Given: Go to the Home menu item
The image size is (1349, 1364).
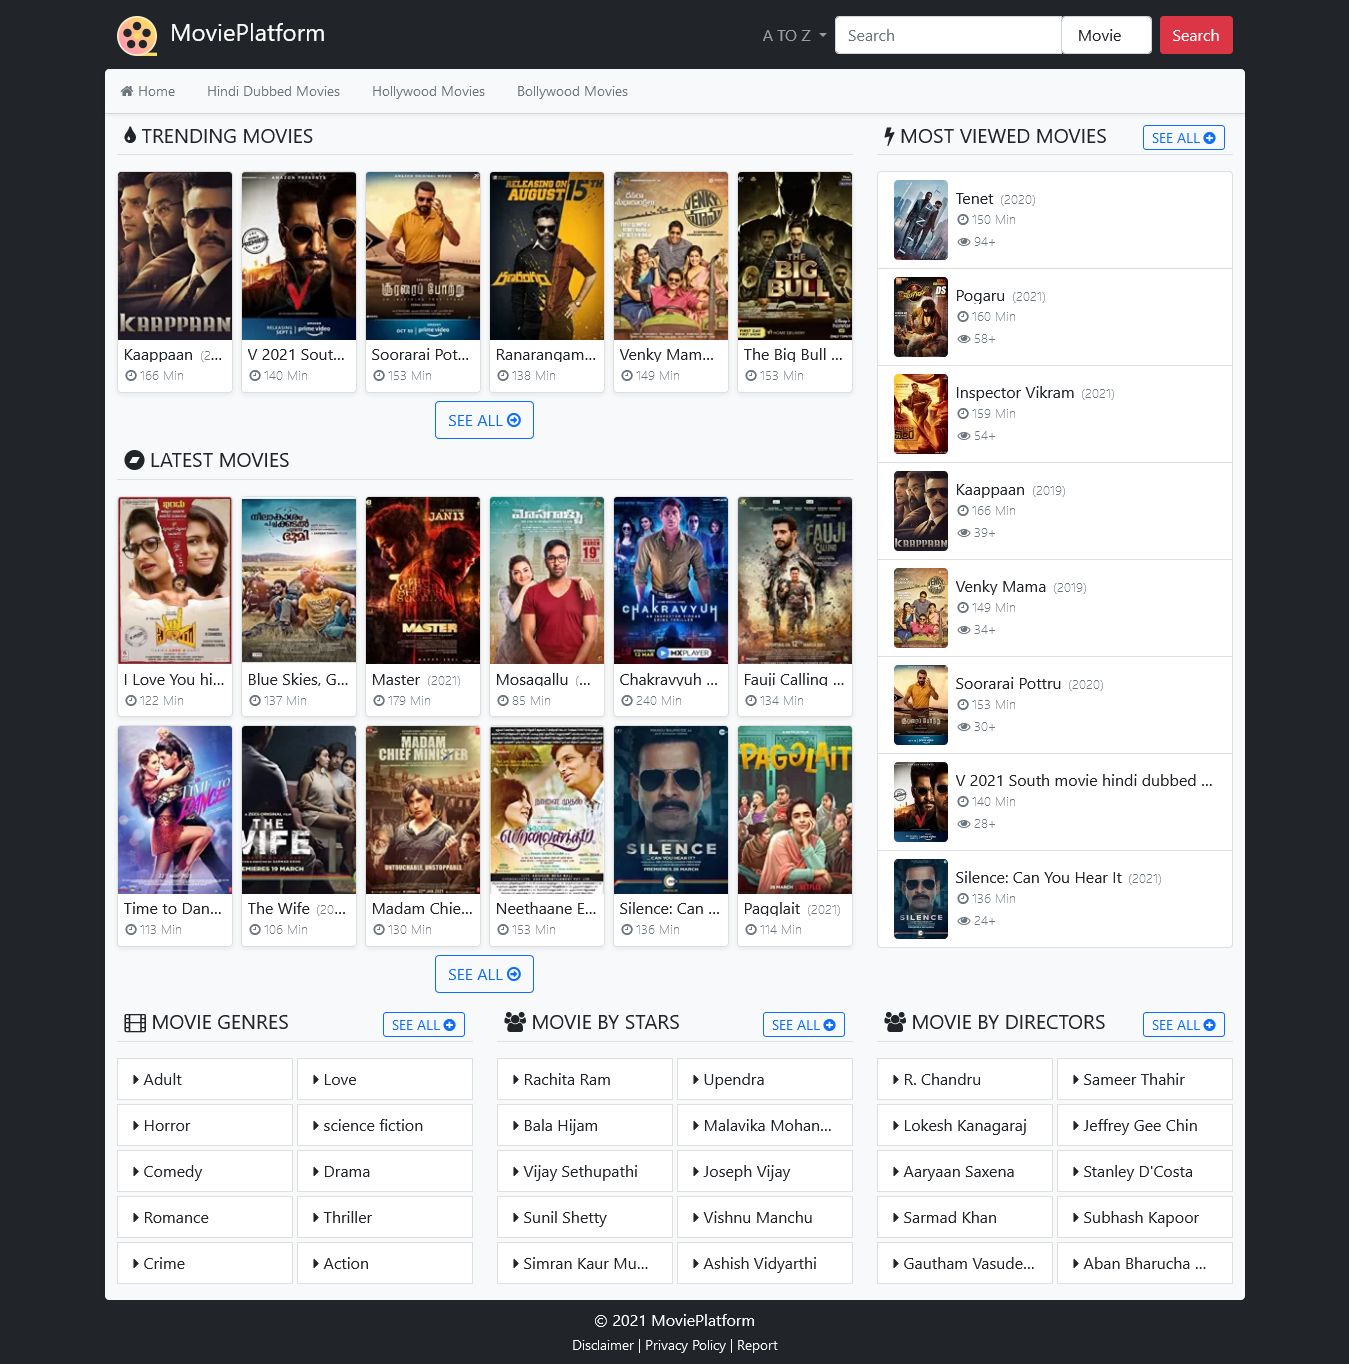Looking at the screenshot, I should [148, 91].
